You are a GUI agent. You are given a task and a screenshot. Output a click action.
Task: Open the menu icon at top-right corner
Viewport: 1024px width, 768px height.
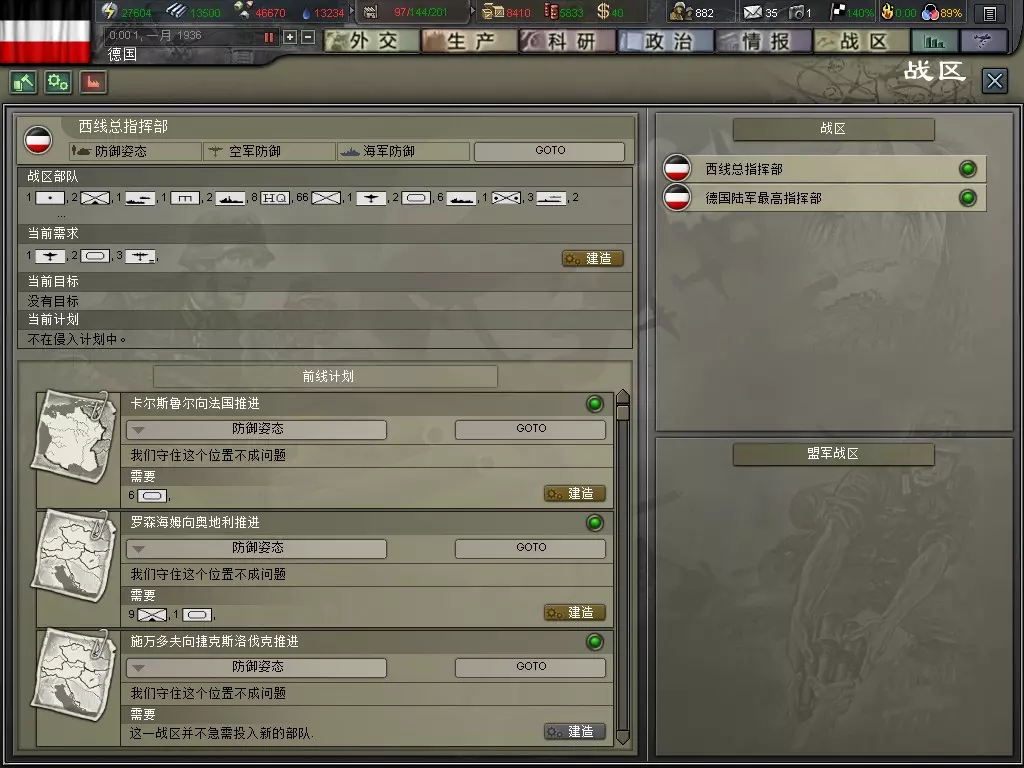coord(989,13)
